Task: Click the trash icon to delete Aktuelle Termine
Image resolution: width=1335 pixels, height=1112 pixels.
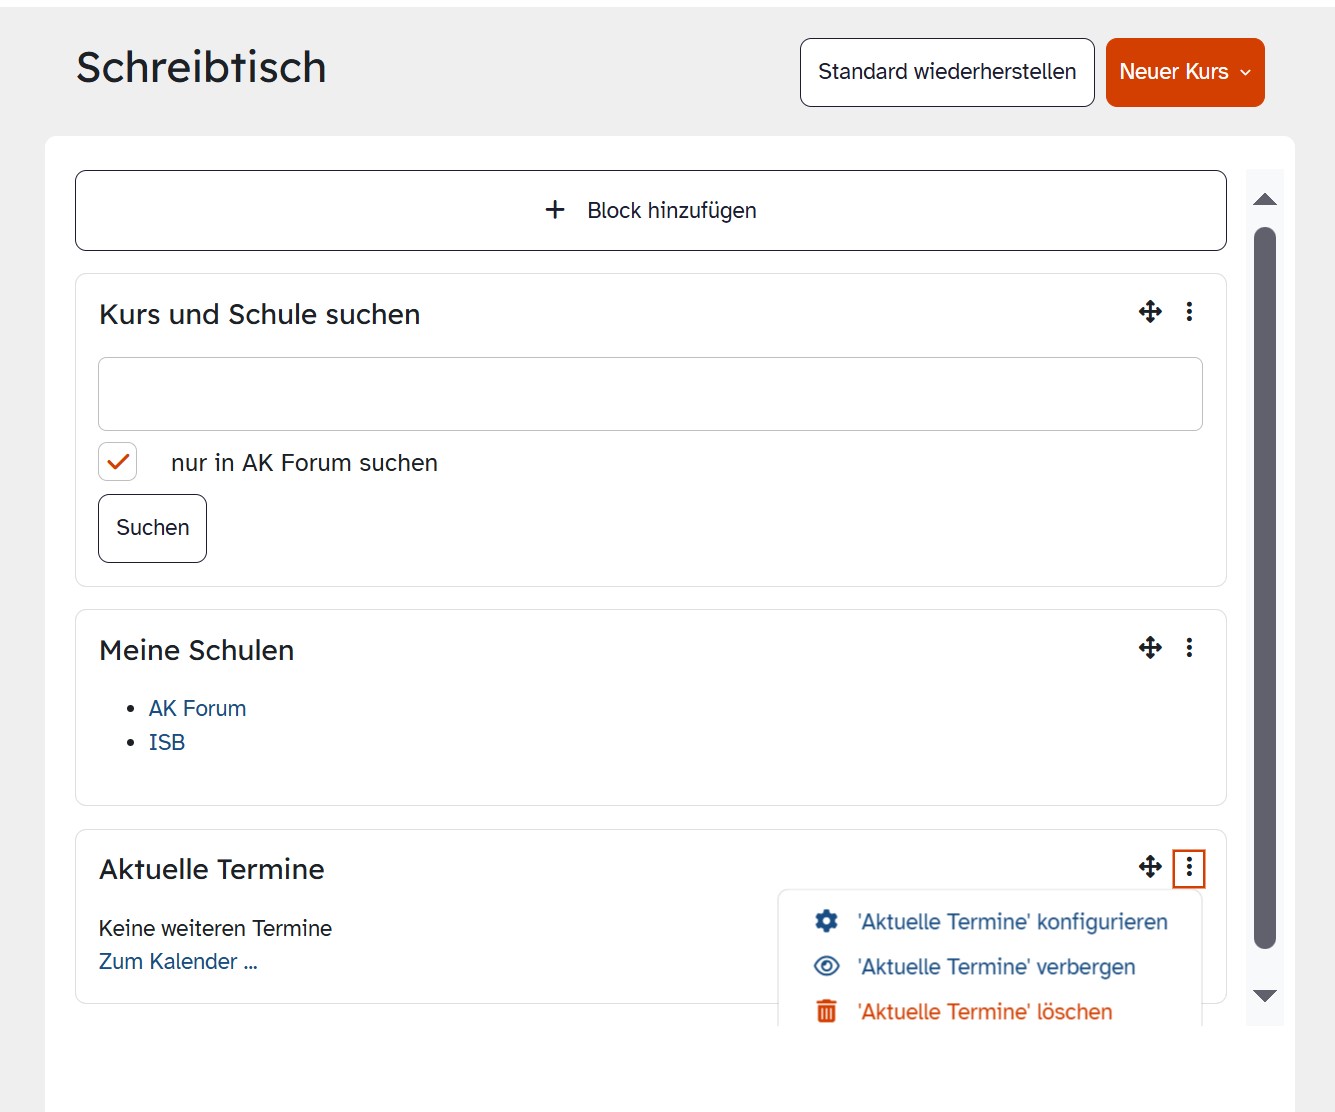Action: coord(826,1011)
